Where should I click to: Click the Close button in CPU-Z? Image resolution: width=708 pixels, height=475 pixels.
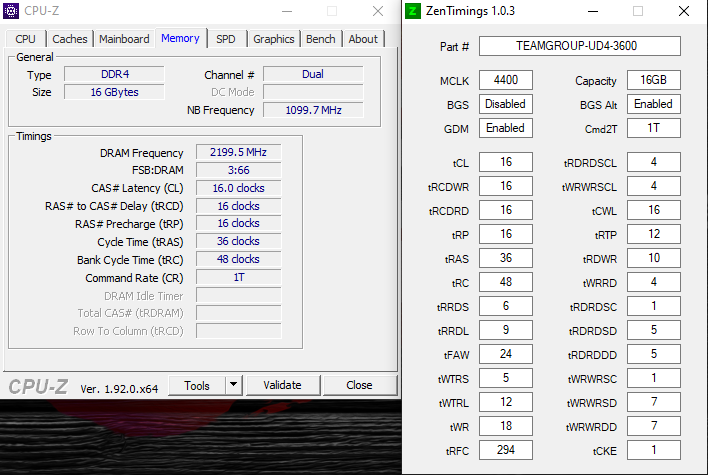coord(359,385)
